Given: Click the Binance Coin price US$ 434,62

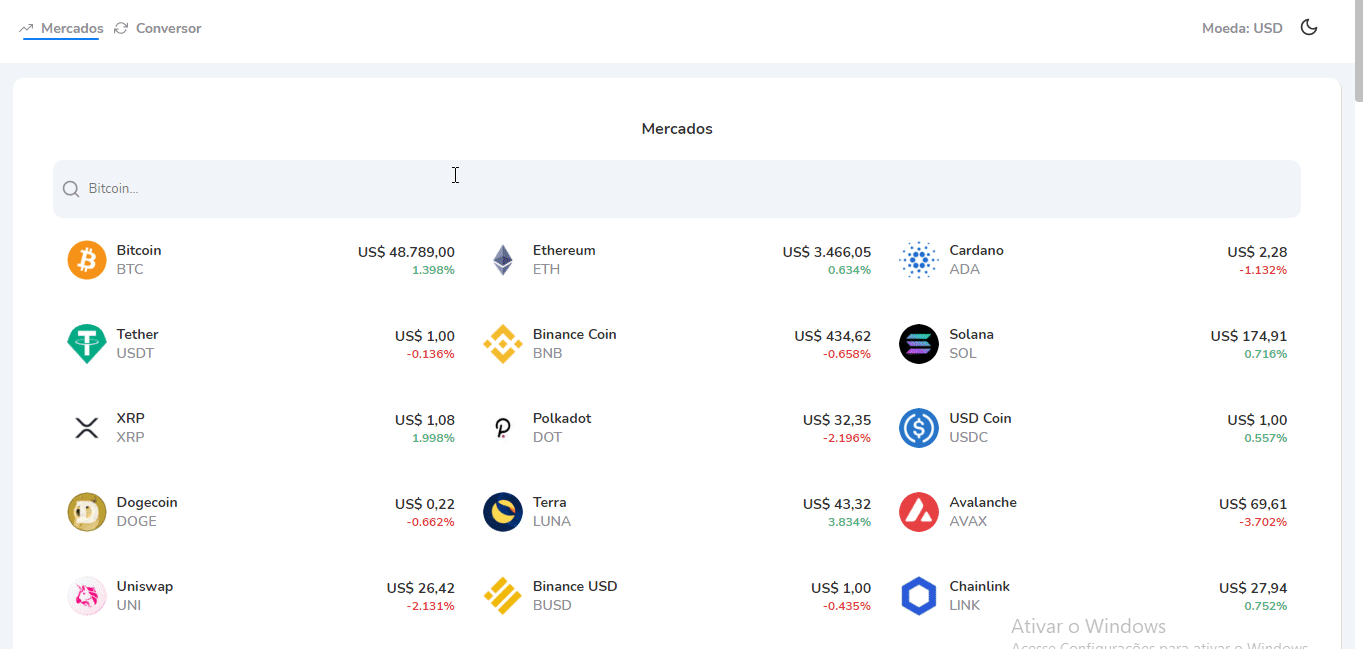Looking at the screenshot, I should [x=832, y=336].
